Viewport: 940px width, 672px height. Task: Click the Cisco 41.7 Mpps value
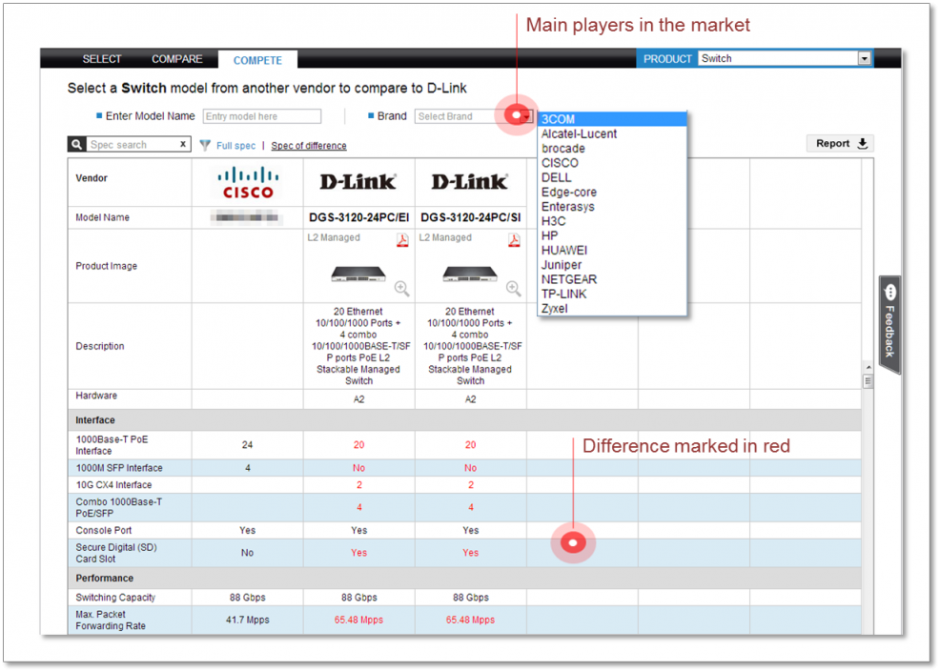(x=248, y=620)
